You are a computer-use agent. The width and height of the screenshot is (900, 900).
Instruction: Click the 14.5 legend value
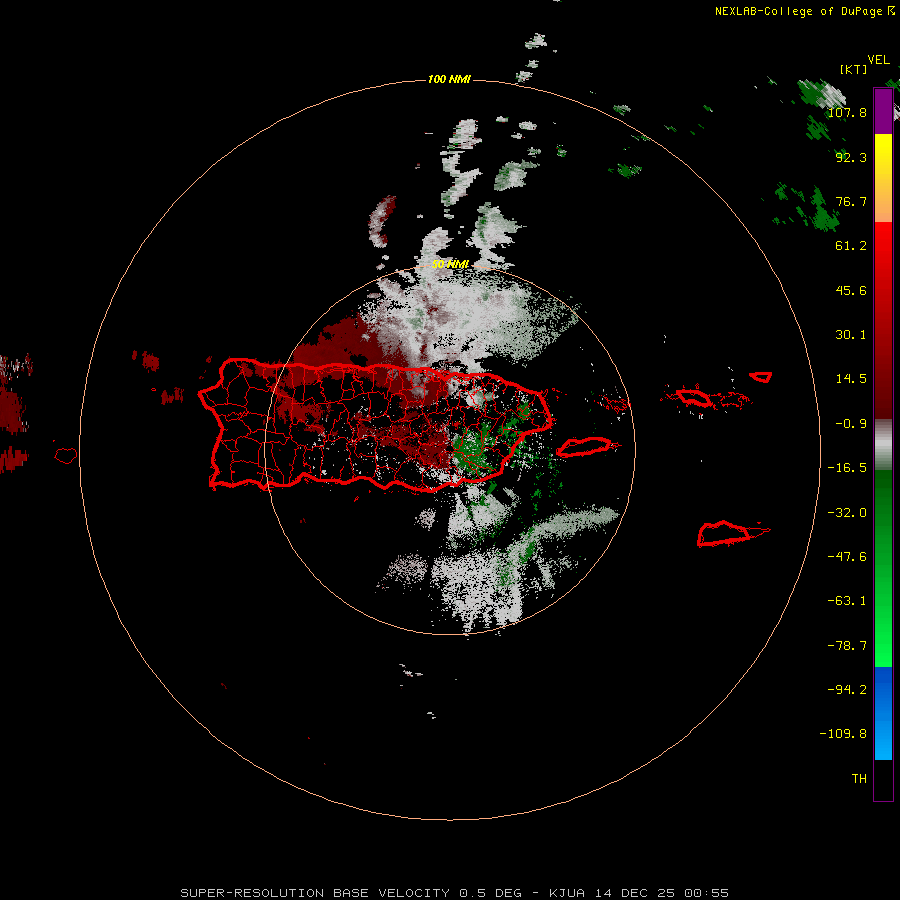coord(851,379)
